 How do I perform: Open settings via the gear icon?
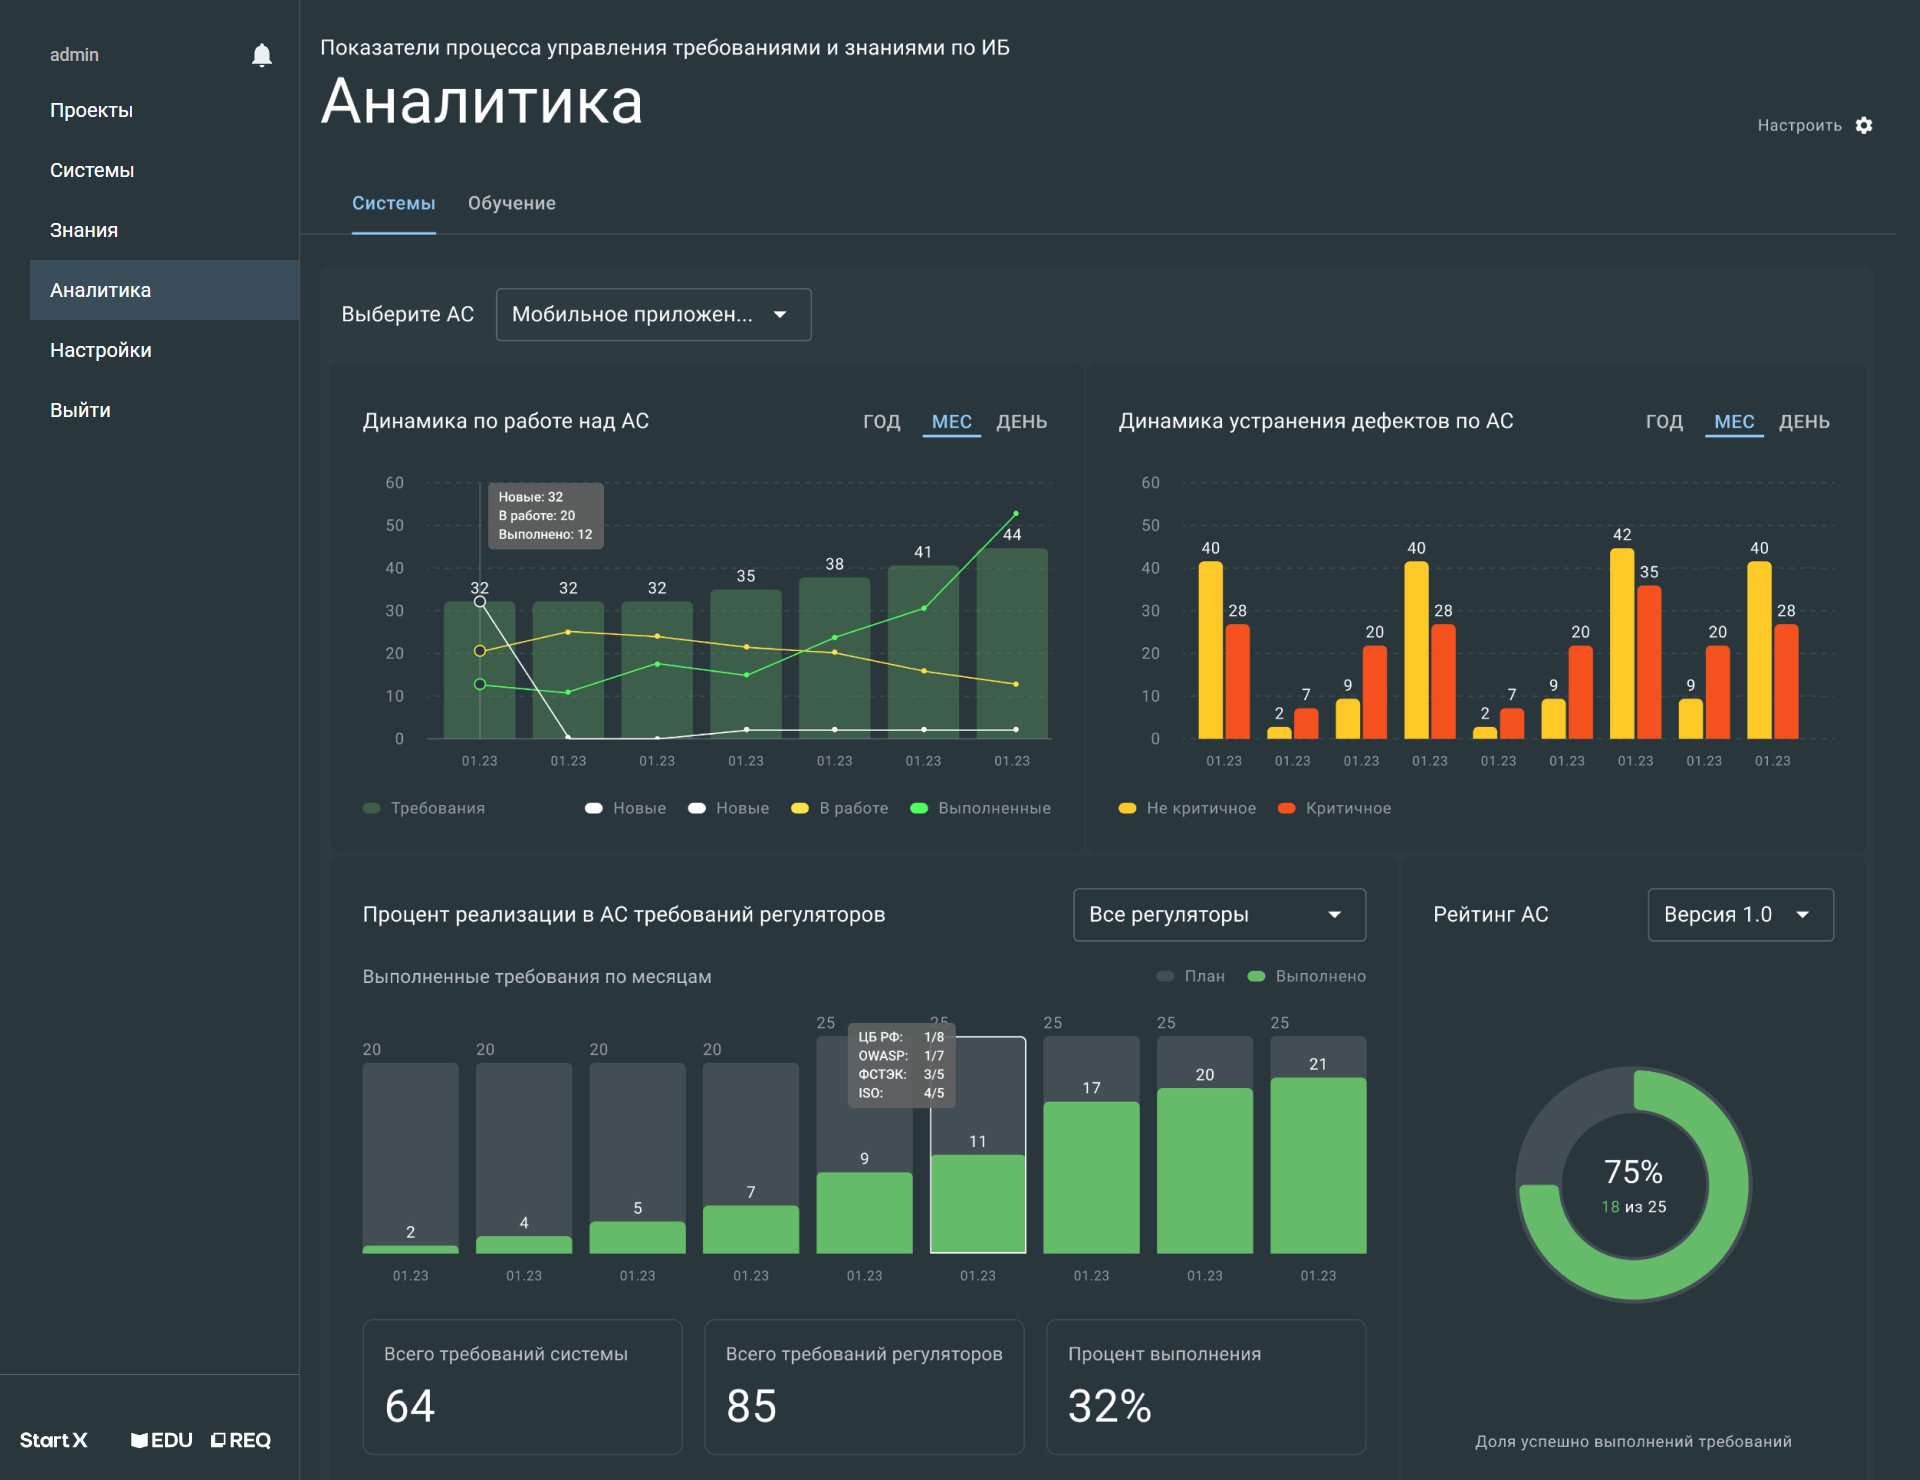[x=1864, y=125]
